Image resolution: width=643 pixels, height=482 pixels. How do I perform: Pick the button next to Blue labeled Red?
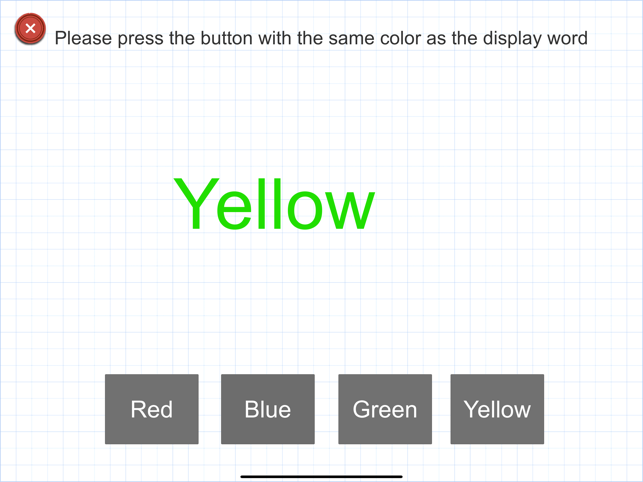coord(152,409)
